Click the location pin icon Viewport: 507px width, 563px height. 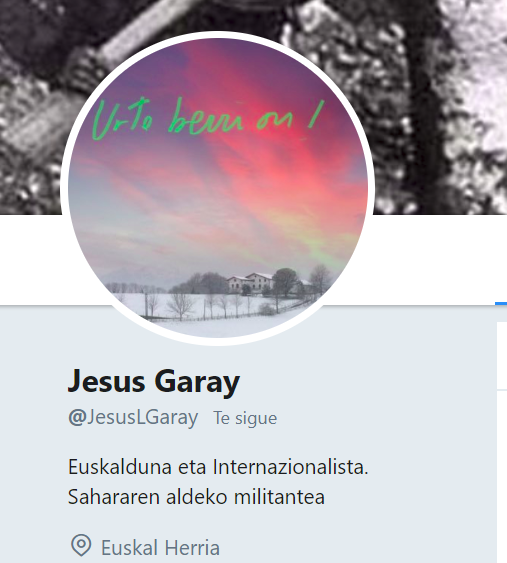pyautogui.click(x=81, y=545)
